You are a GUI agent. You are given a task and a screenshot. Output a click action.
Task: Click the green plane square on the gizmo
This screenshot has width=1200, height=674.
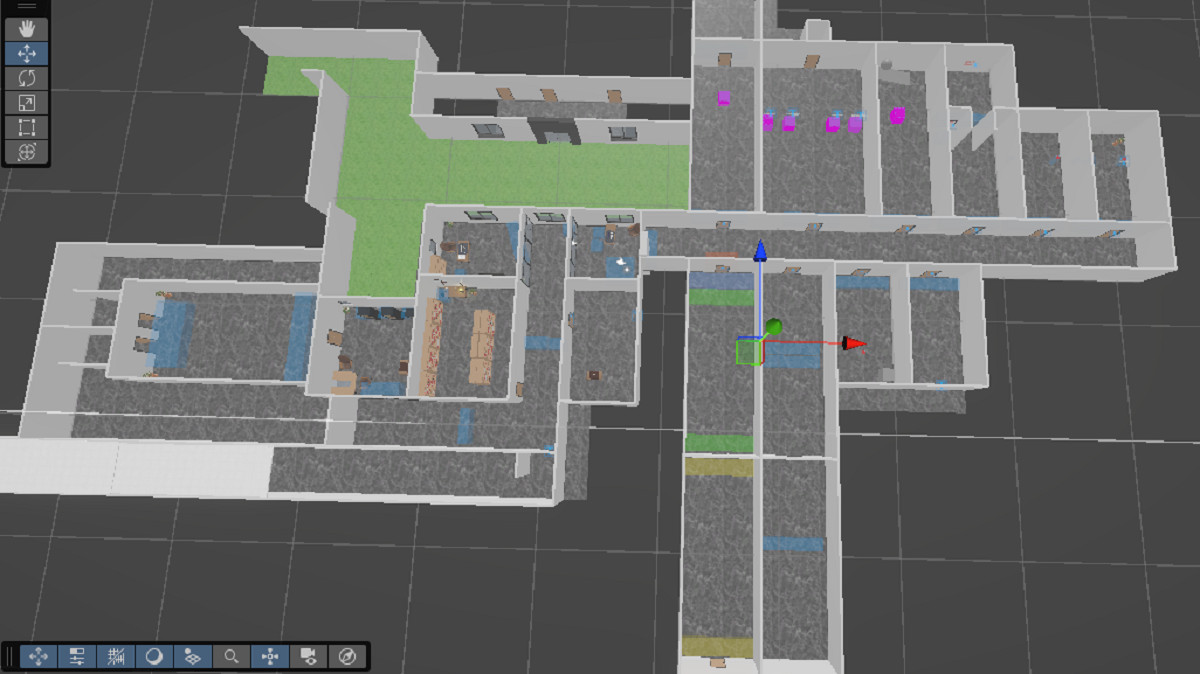point(748,352)
